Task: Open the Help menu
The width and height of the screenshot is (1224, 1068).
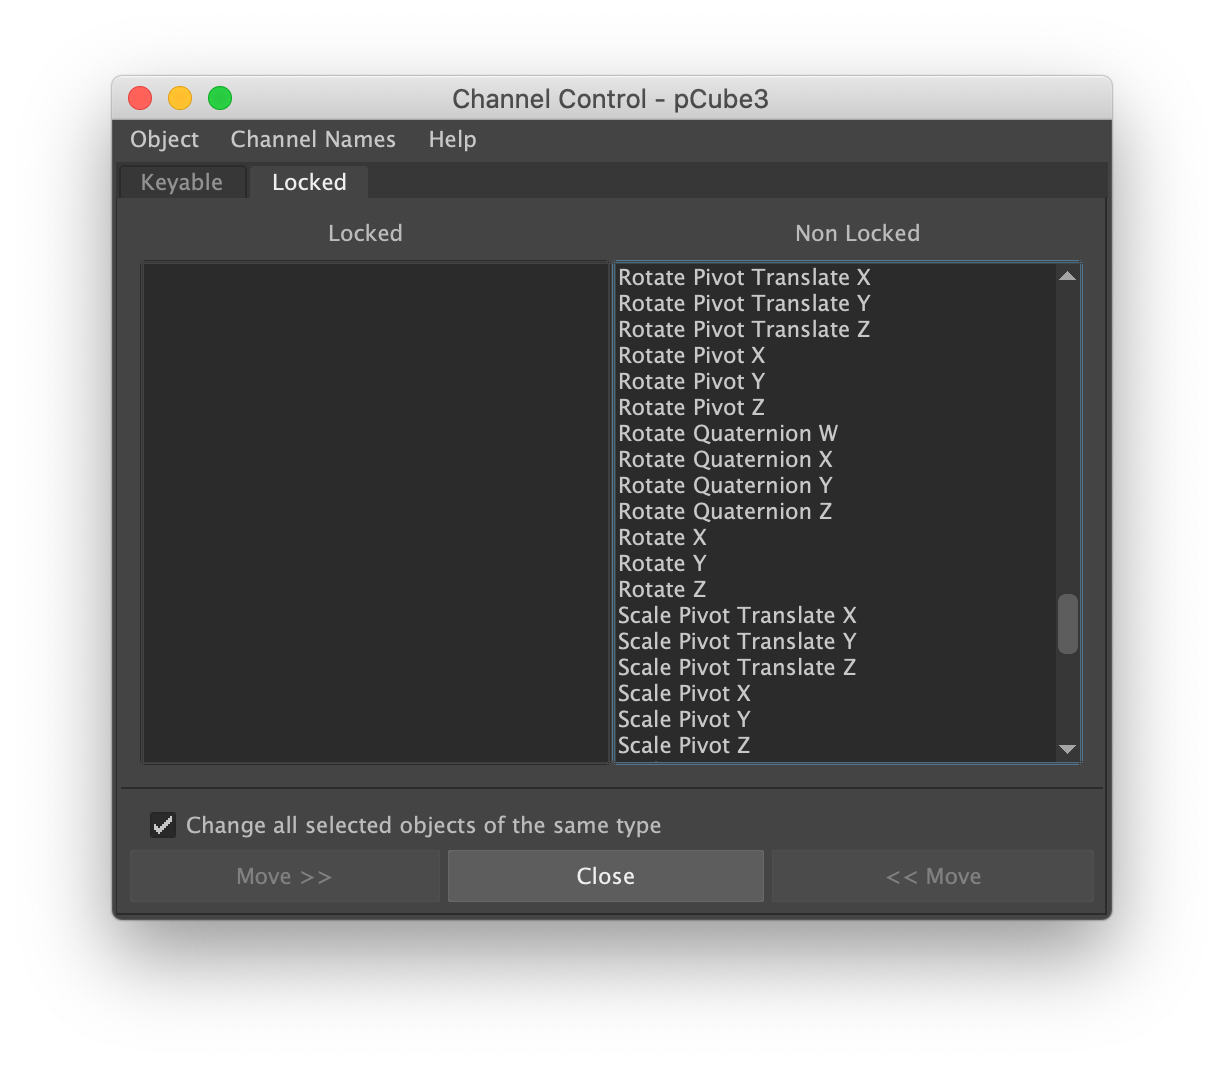Action: (452, 140)
